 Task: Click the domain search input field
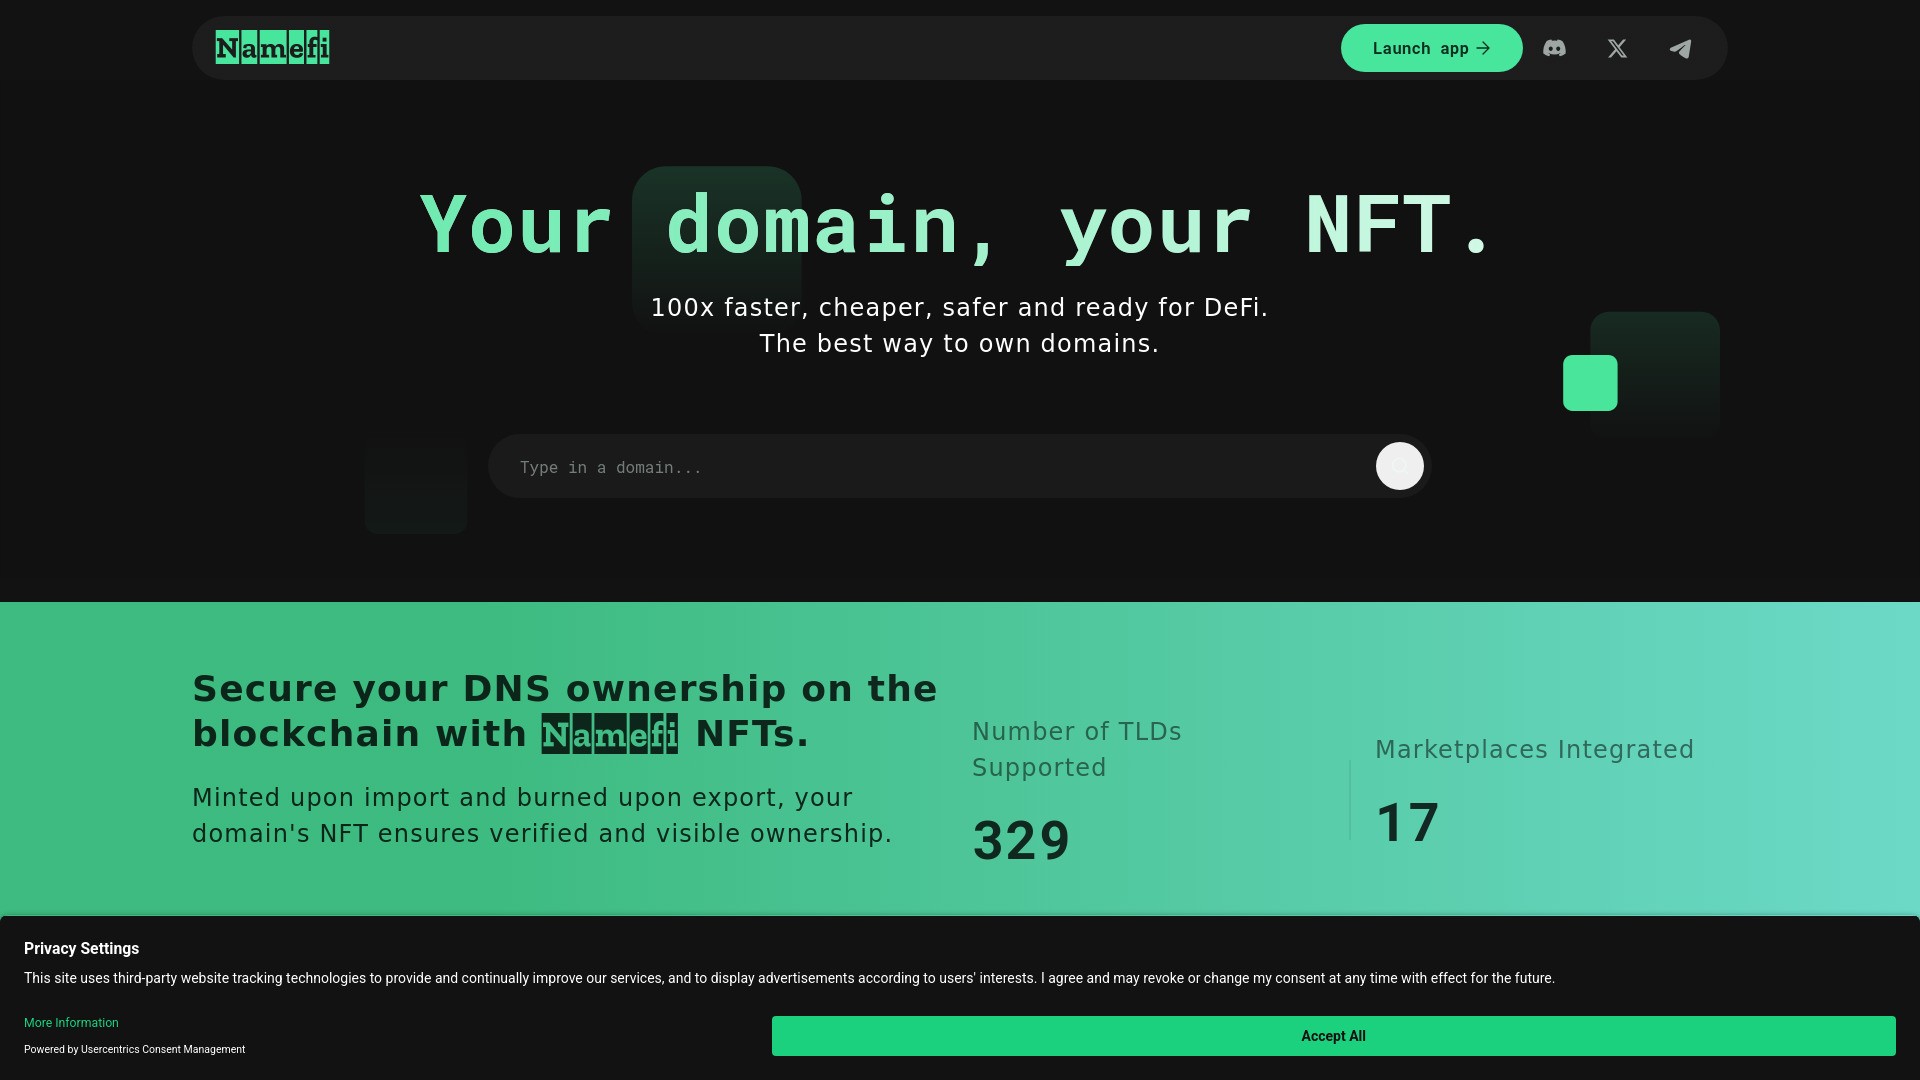coord(900,466)
